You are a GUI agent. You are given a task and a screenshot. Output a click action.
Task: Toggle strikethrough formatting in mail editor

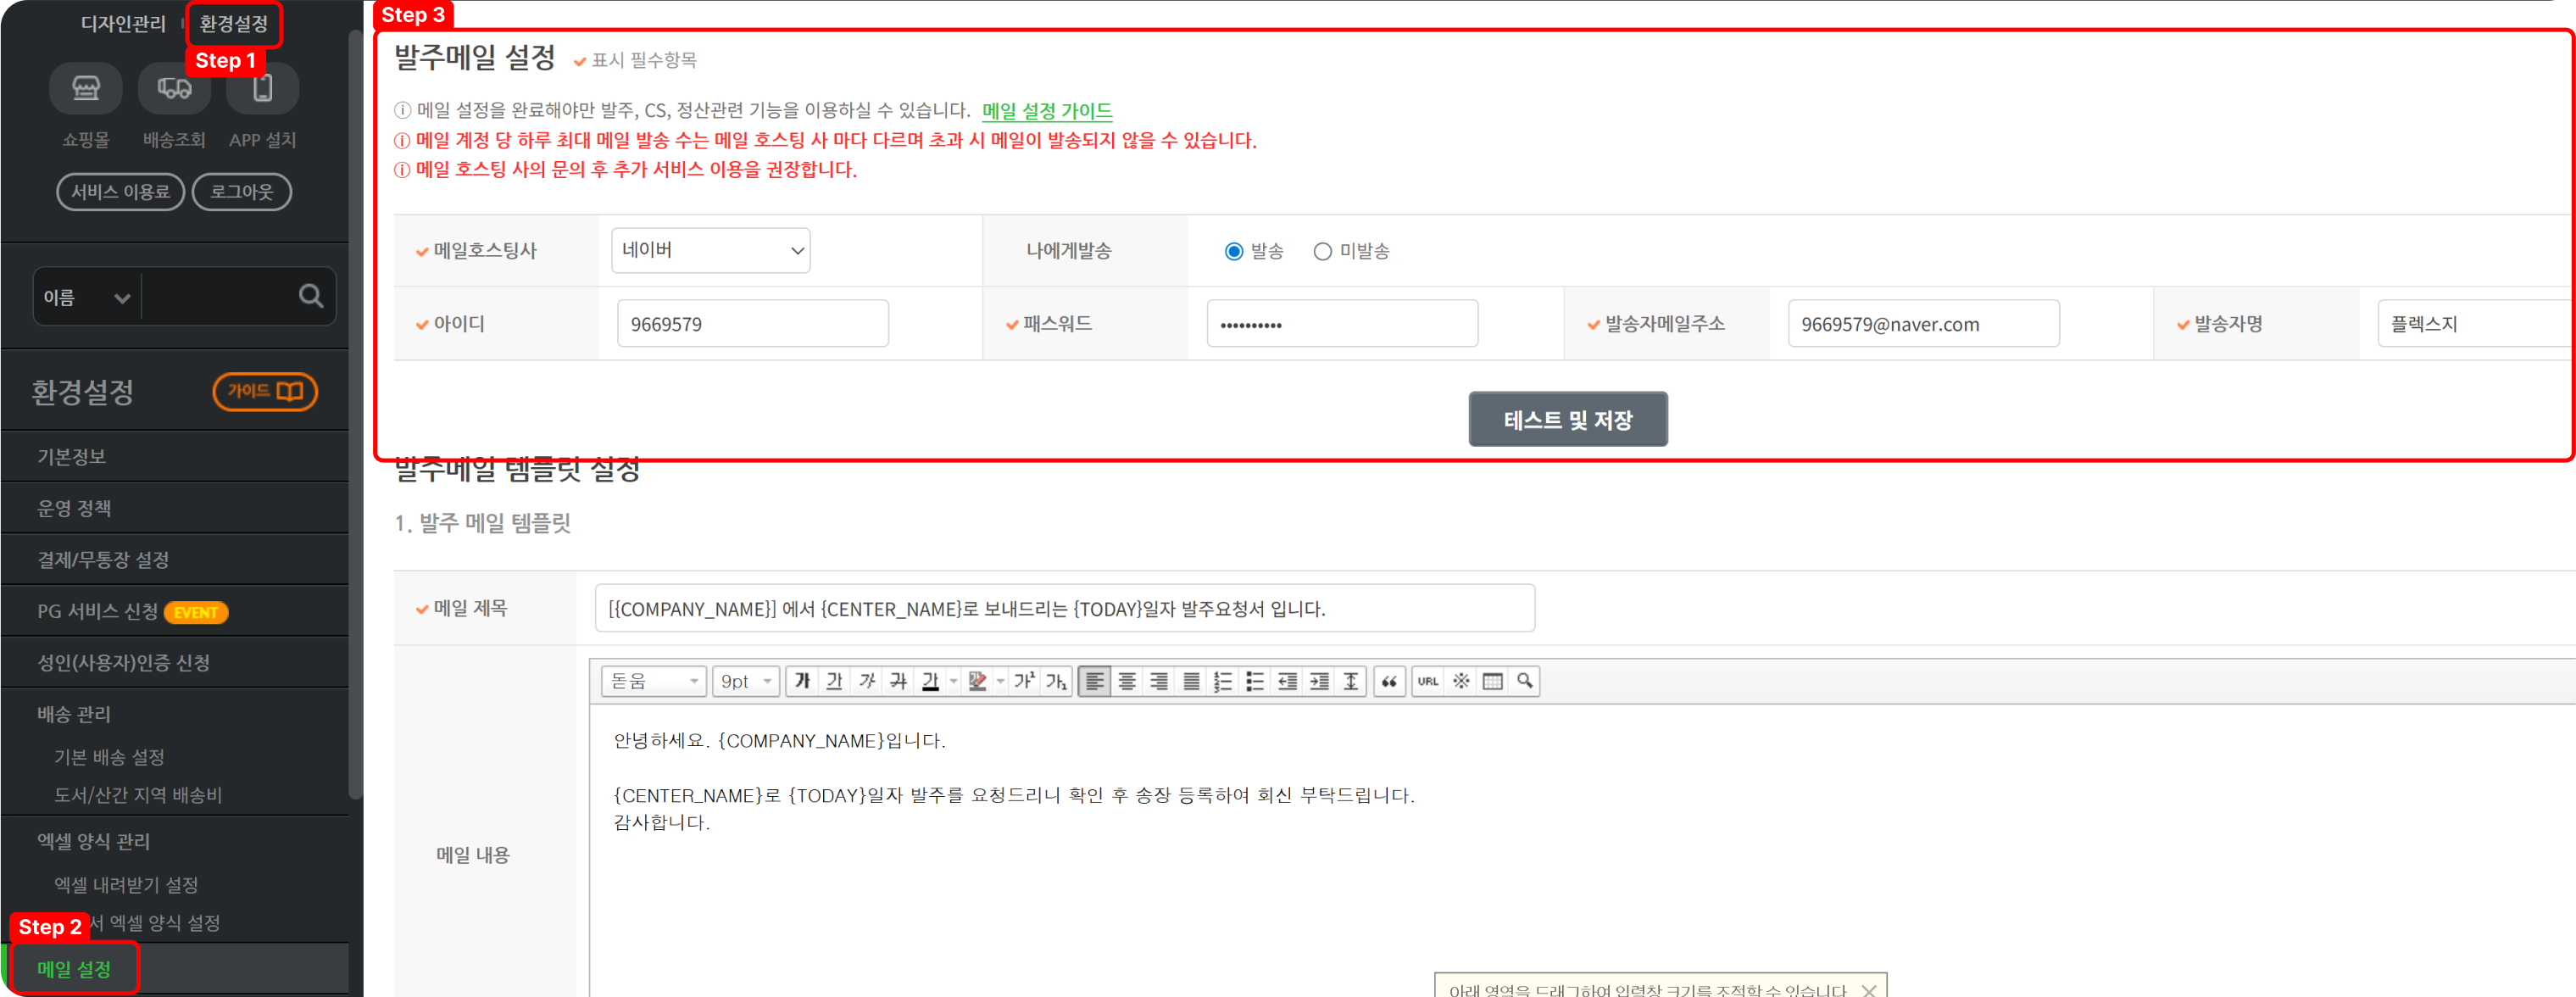[x=898, y=681]
